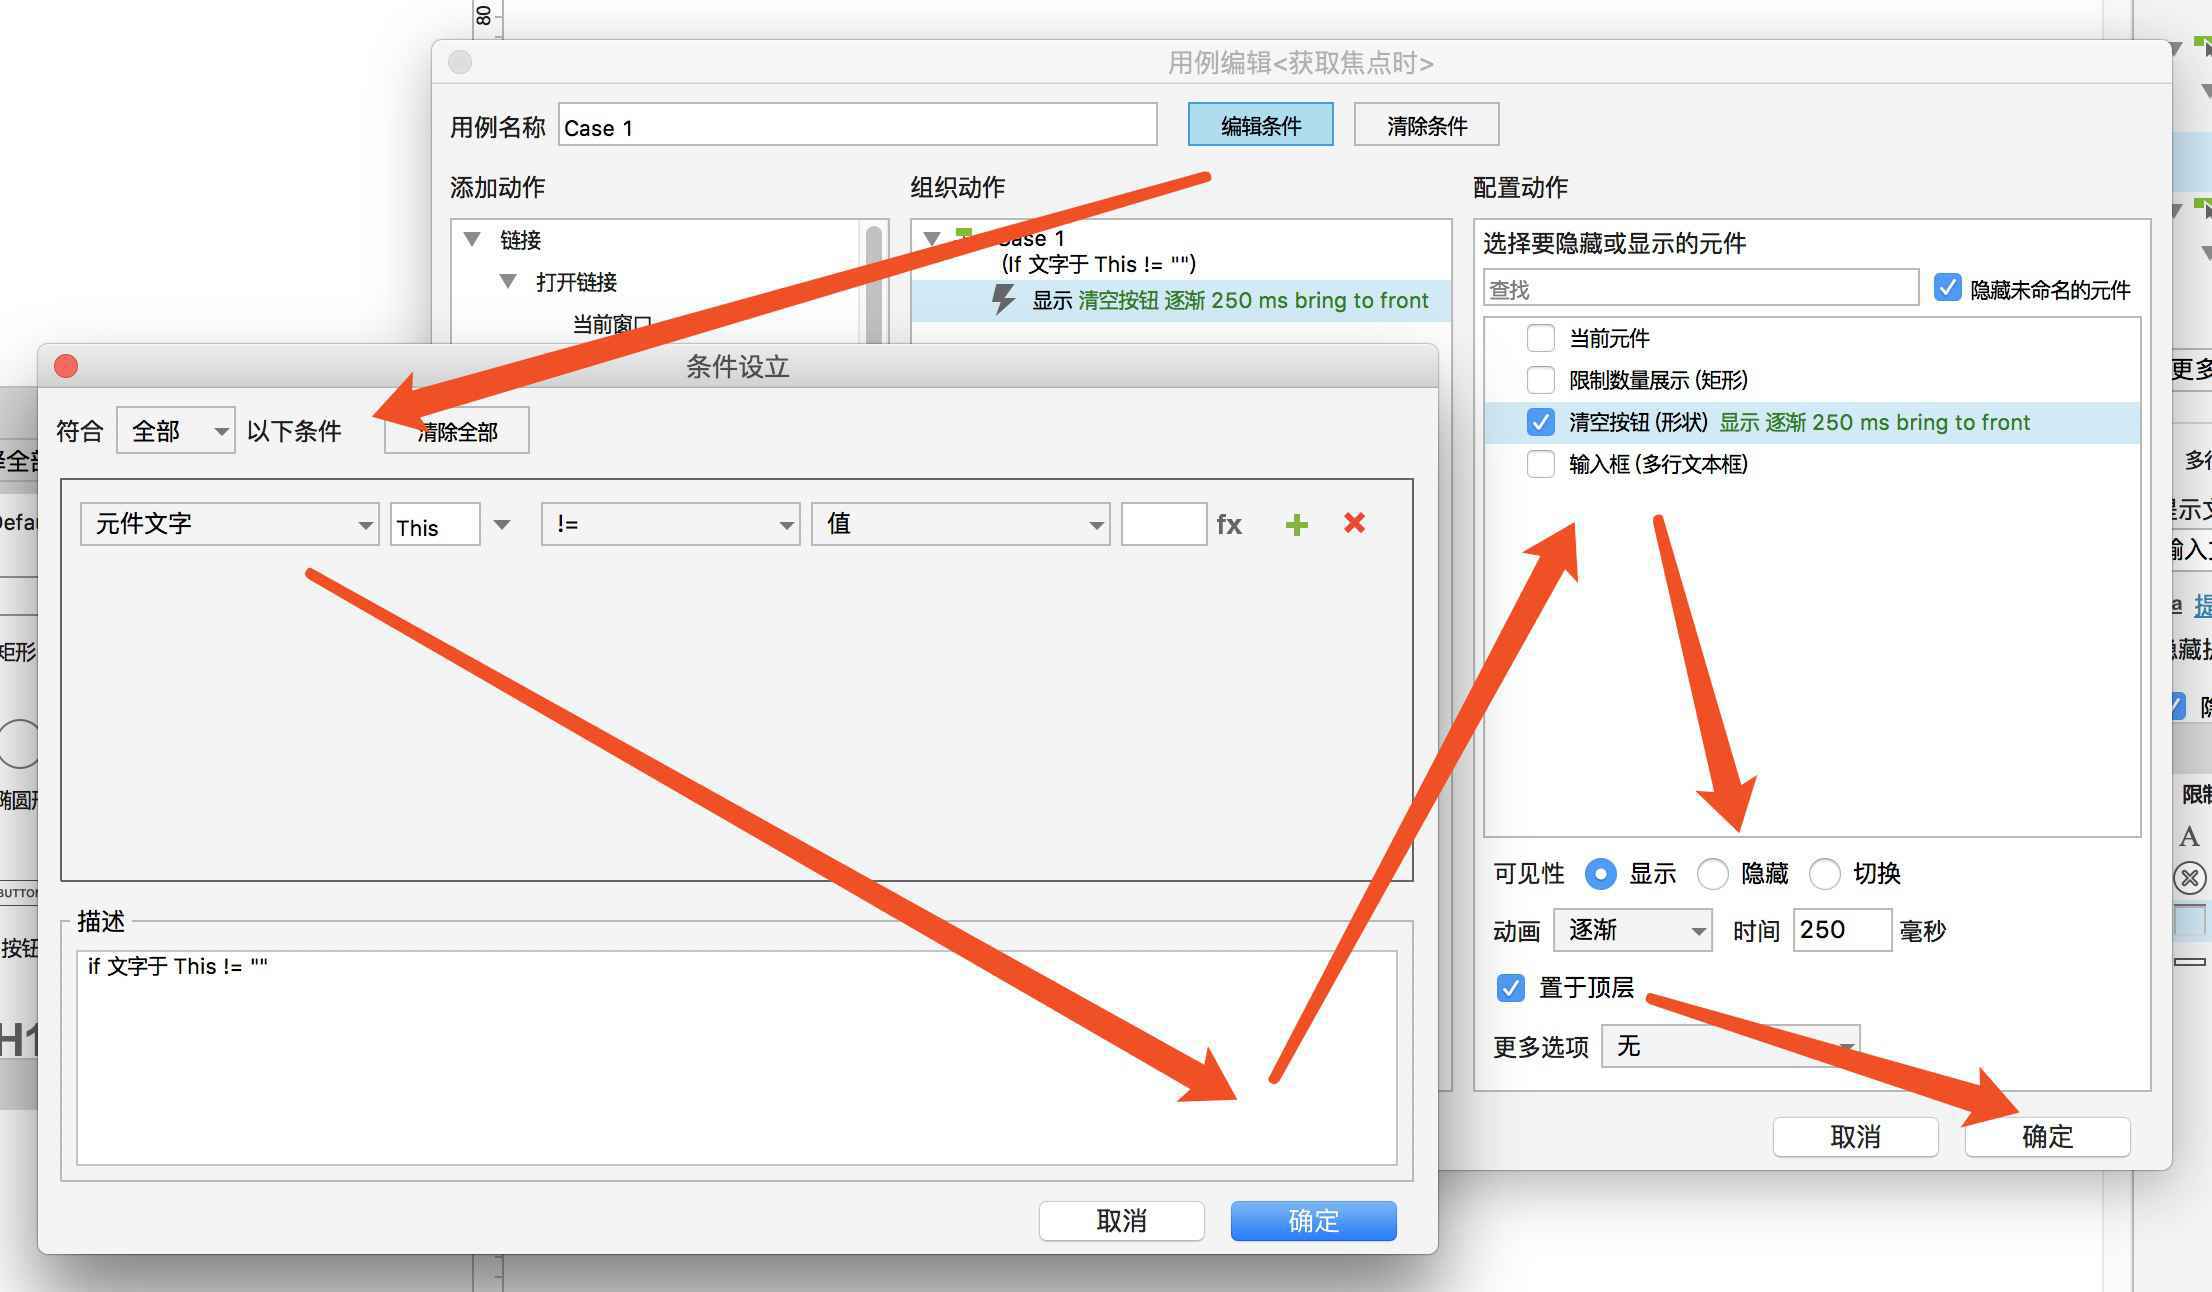
Task: Click 确定 in the 用例编辑 dialog
Action: pyautogui.click(x=2047, y=1137)
